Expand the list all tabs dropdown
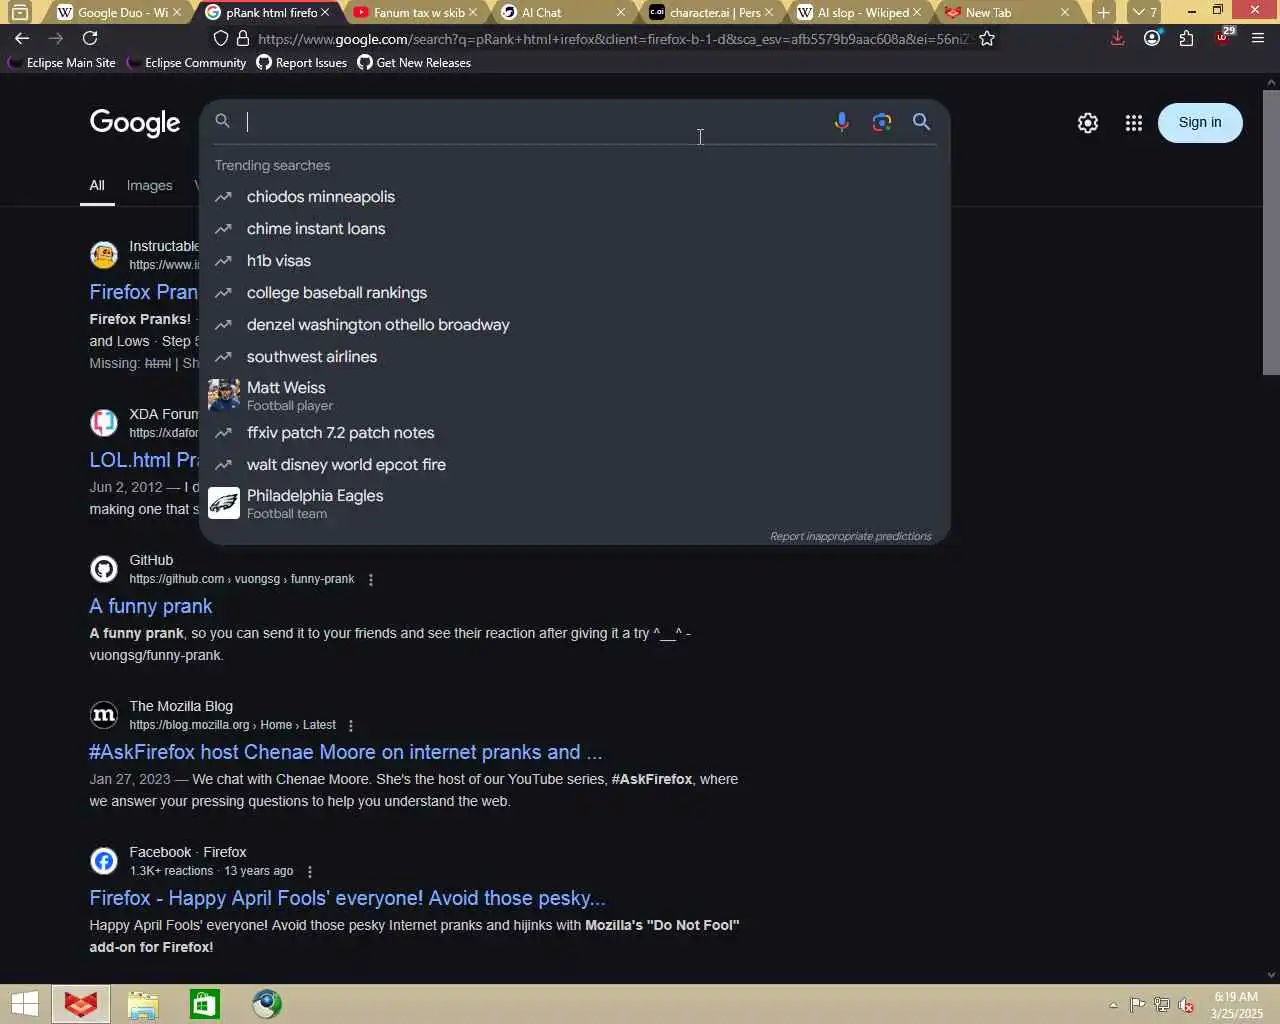1280x1024 pixels. [x=1145, y=12]
